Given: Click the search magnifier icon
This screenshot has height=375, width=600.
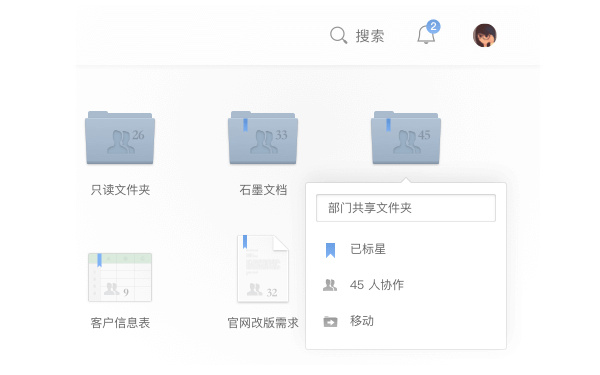Looking at the screenshot, I should click(x=338, y=35).
